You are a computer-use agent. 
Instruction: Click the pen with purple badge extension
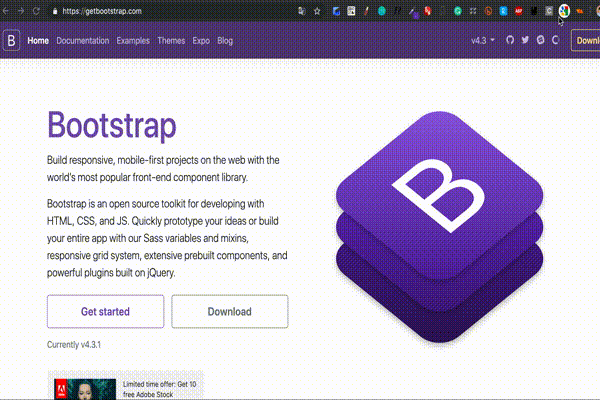pyautogui.click(x=413, y=12)
